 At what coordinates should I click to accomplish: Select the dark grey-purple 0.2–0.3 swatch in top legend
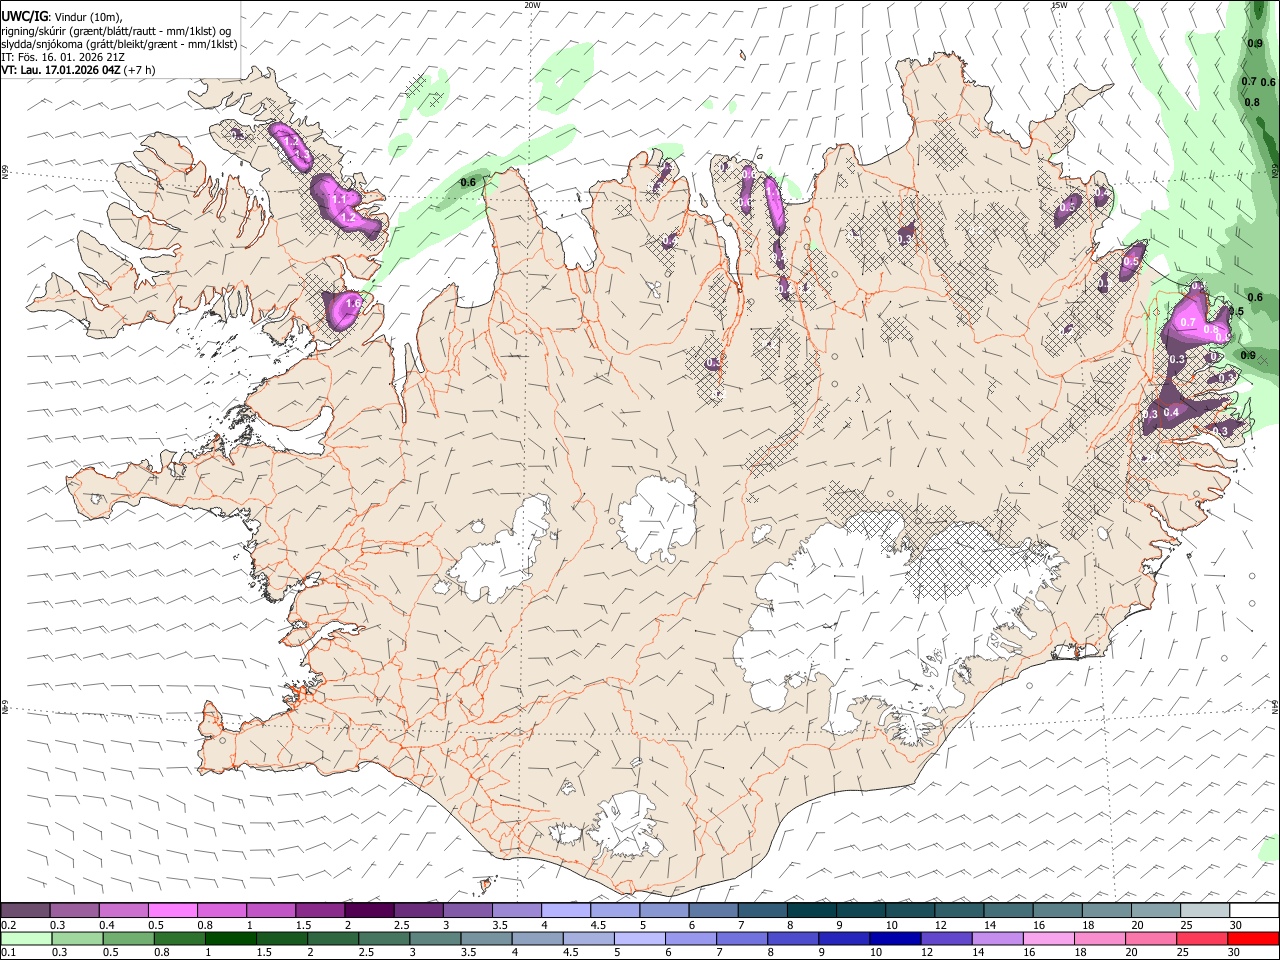click(25, 910)
